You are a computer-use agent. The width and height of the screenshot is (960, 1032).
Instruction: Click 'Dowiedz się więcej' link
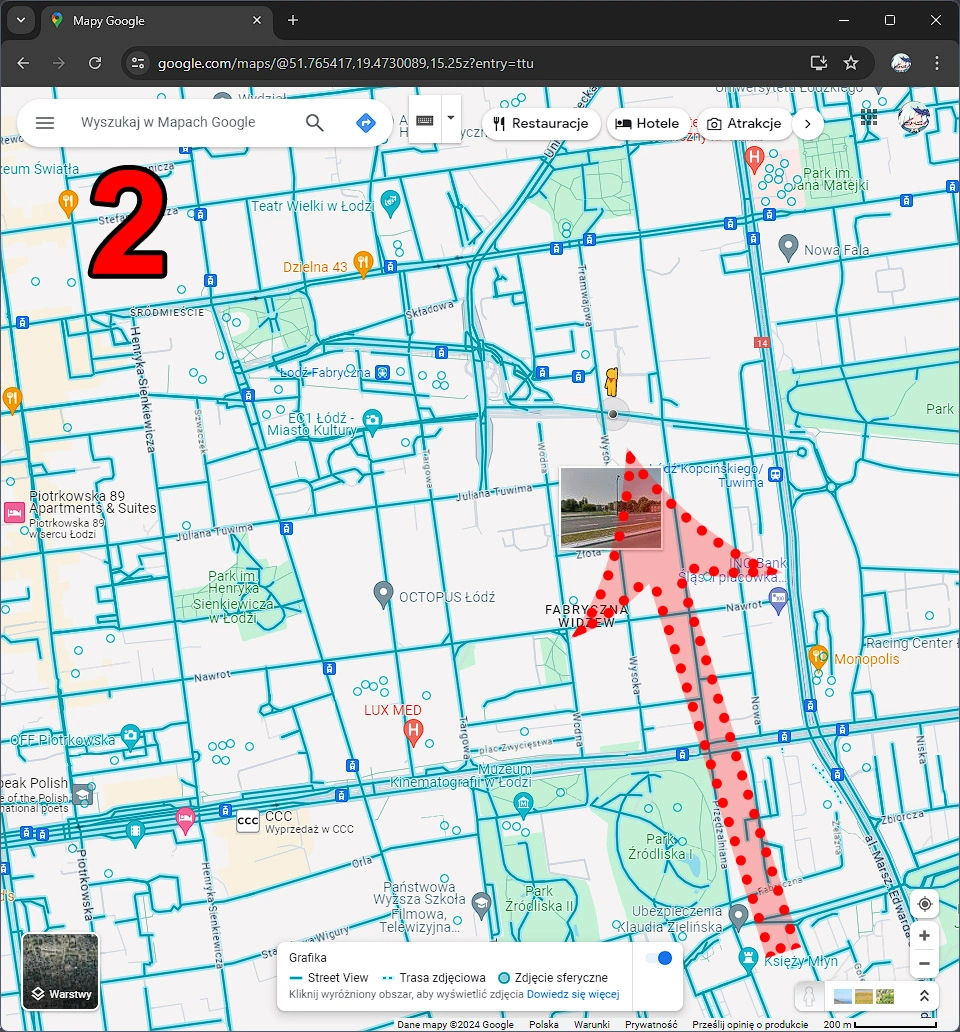tap(573, 994)
